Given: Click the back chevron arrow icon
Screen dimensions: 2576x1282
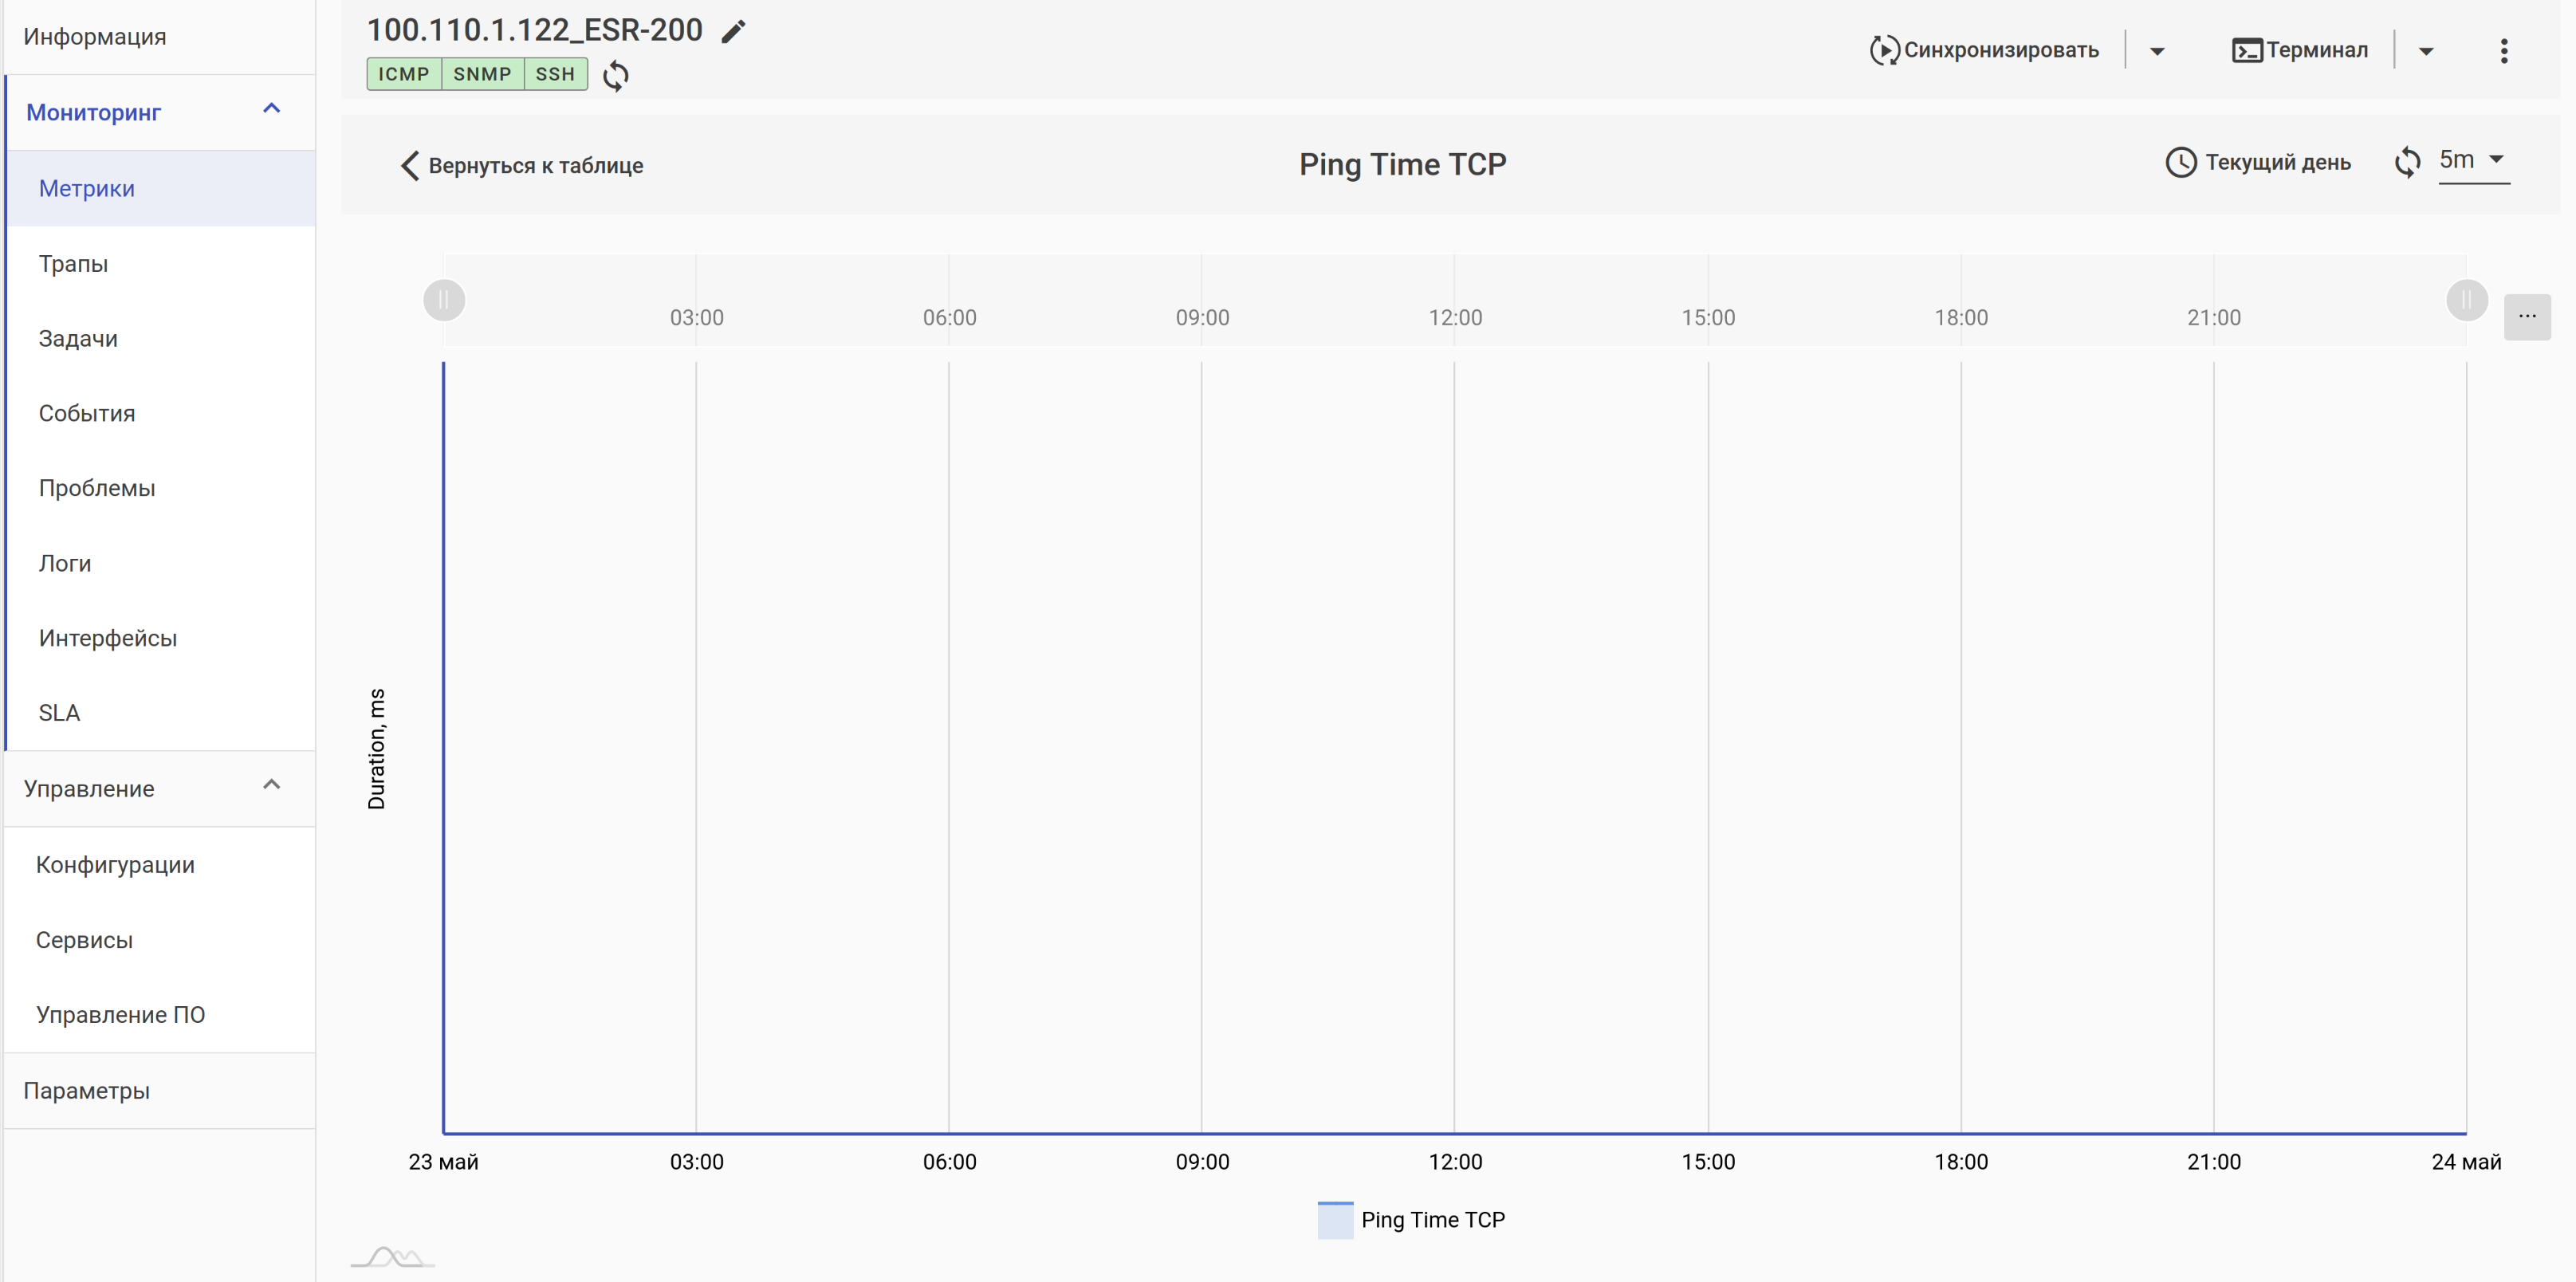Looking at the screenshot, I should point(409,166).
